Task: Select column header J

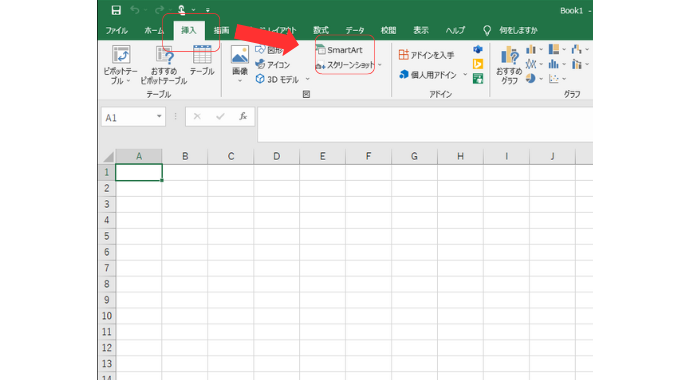Action: point(552,156)
